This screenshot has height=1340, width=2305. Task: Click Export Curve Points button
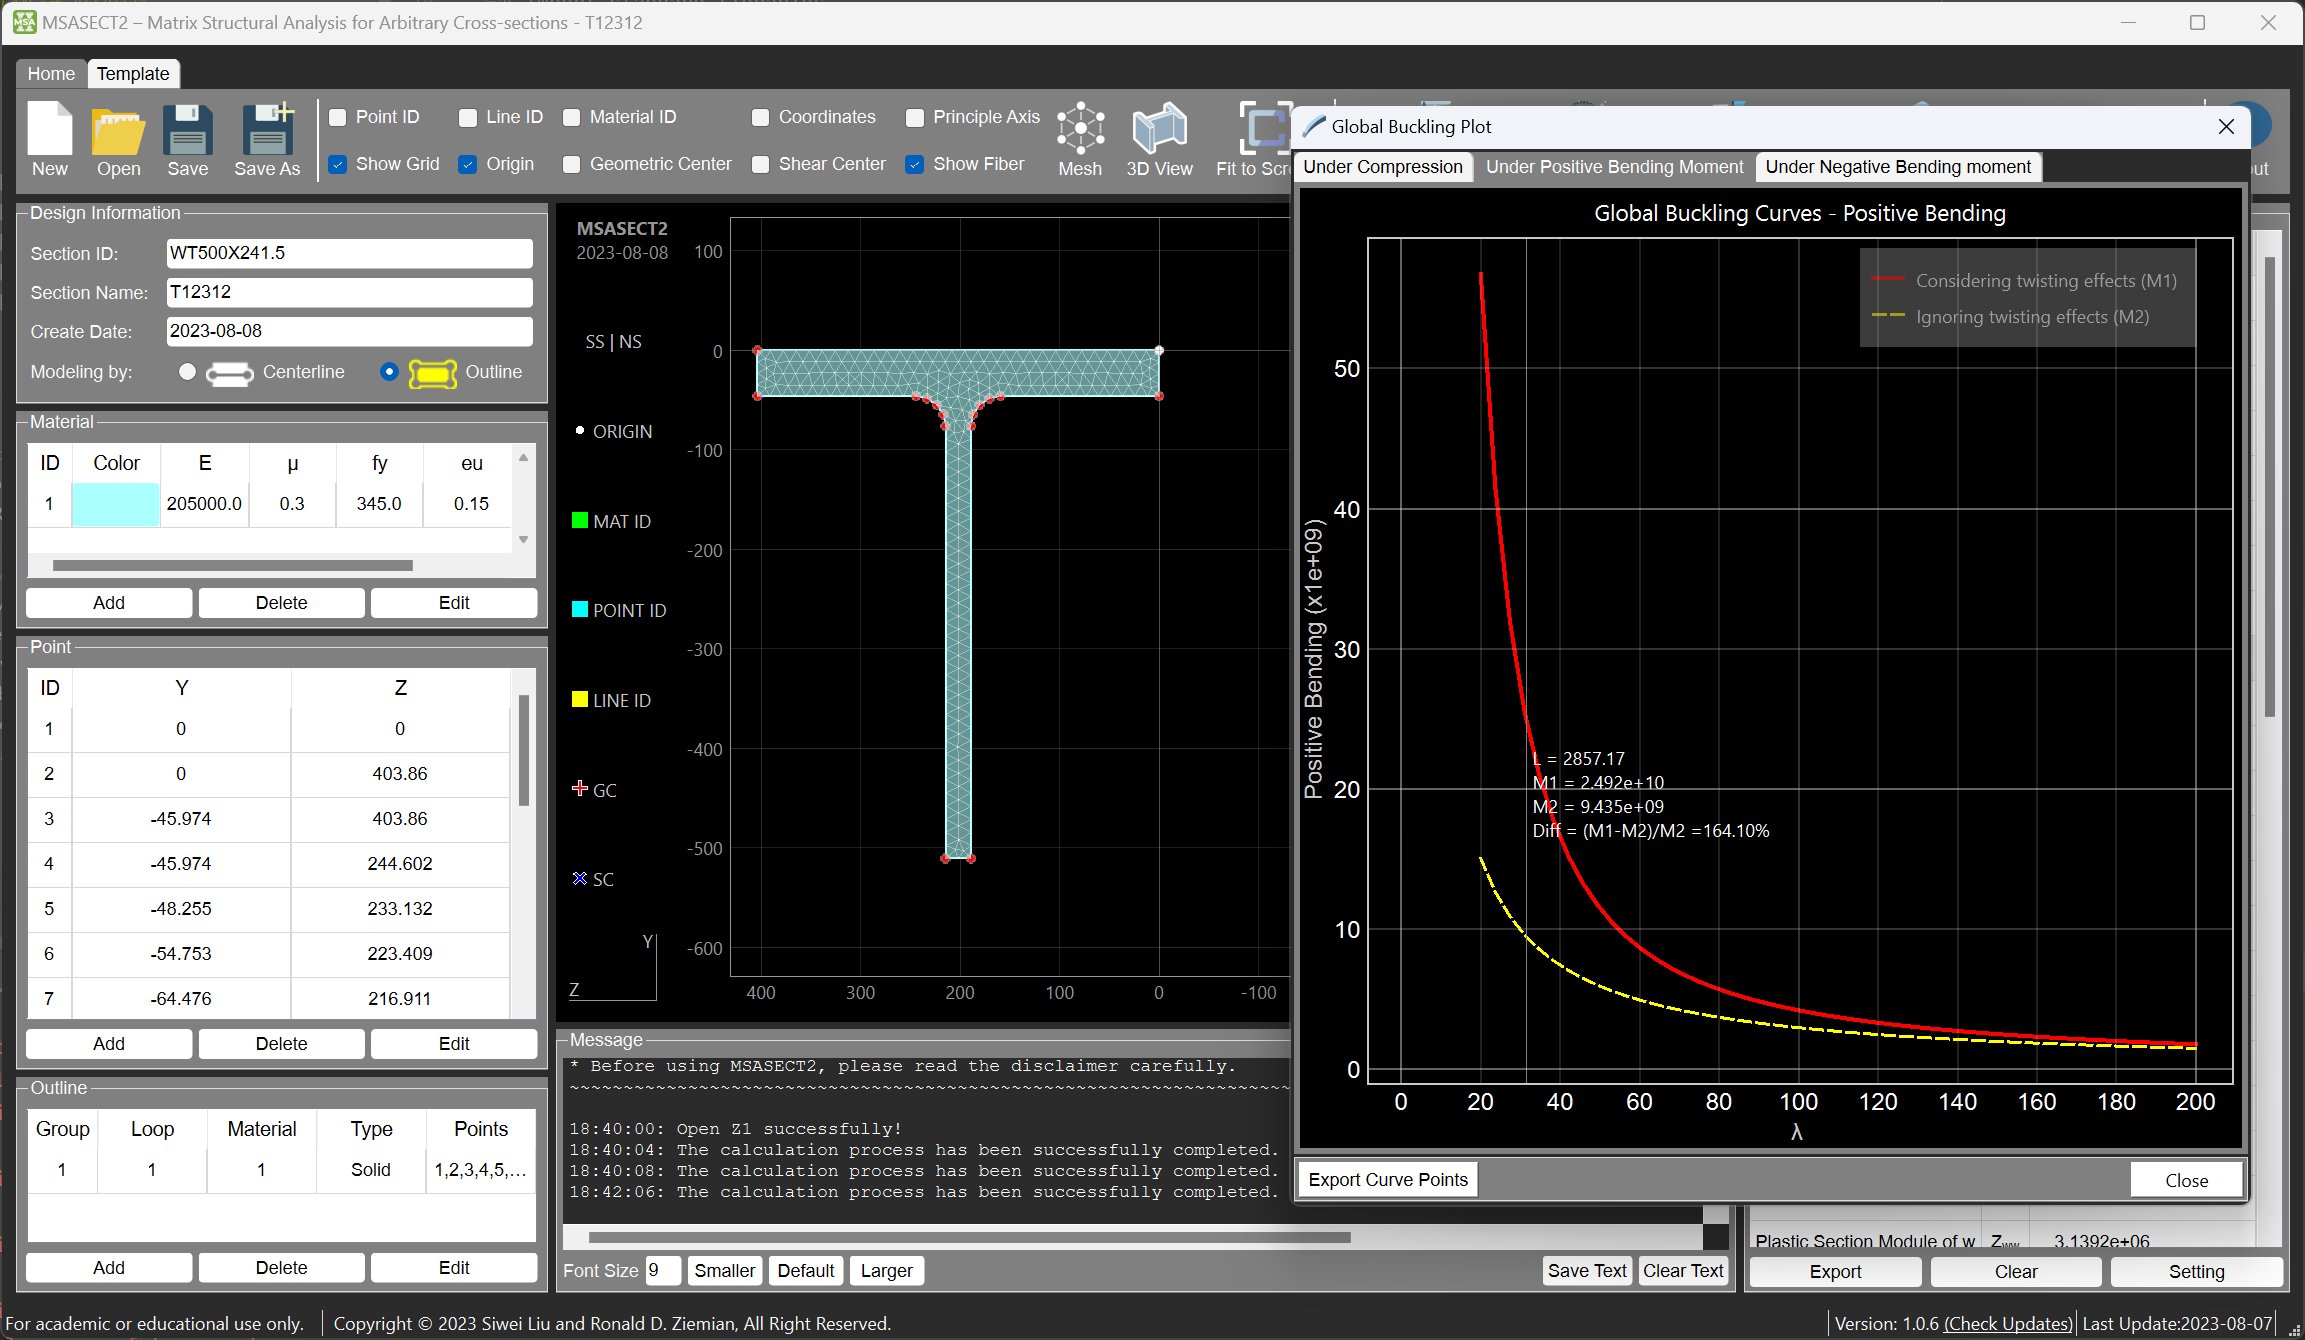pyautogui.click(x=1388, y=1179)
